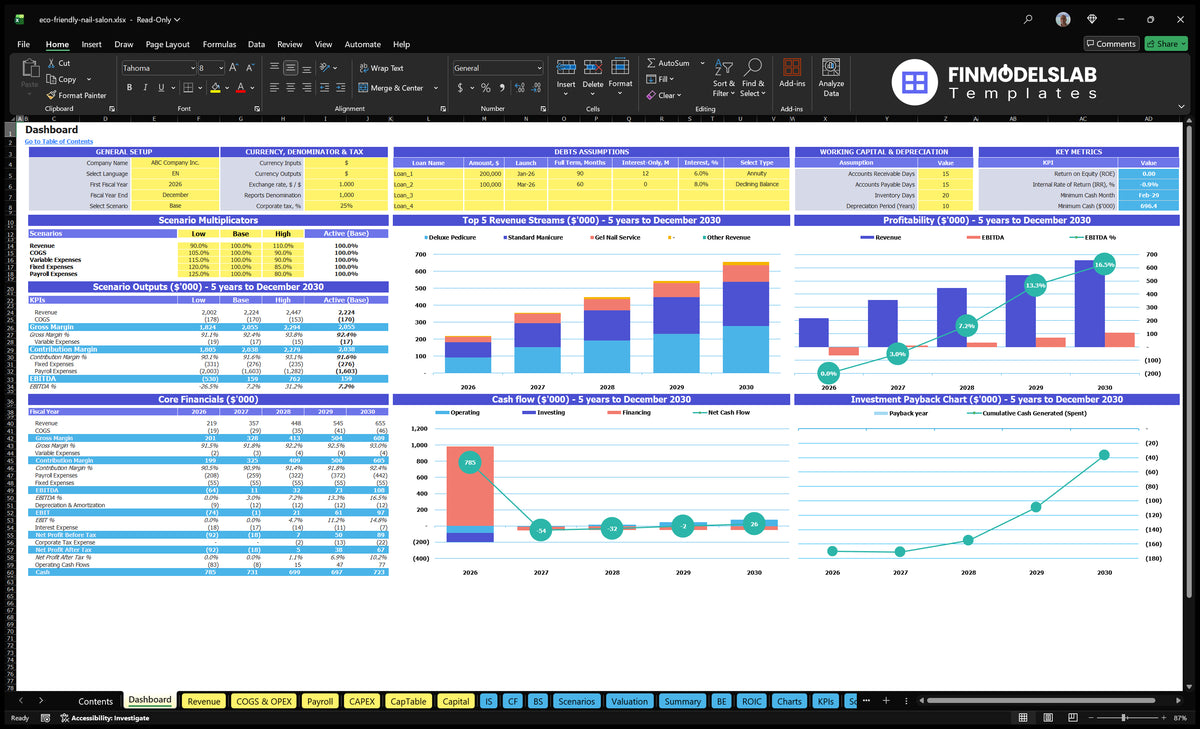This screenshot has width=1200, height=729.
Task: Click the Increase Font Size icon
Action: pyautogui.click(x=234, y=68)
